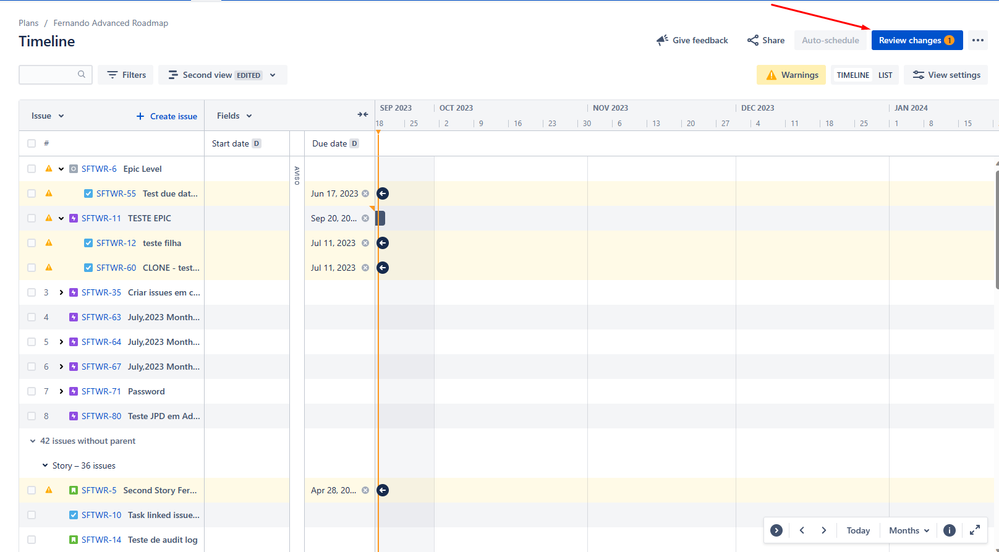This screenshot has height=552, width=999.
Task: Jump to Today on the timeline
Action: (x=858, y=530)
